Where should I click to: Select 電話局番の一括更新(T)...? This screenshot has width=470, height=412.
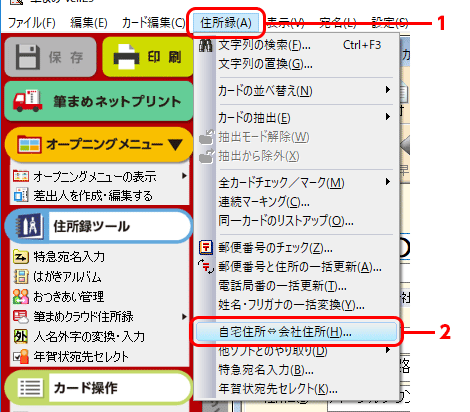click(297, 286)
